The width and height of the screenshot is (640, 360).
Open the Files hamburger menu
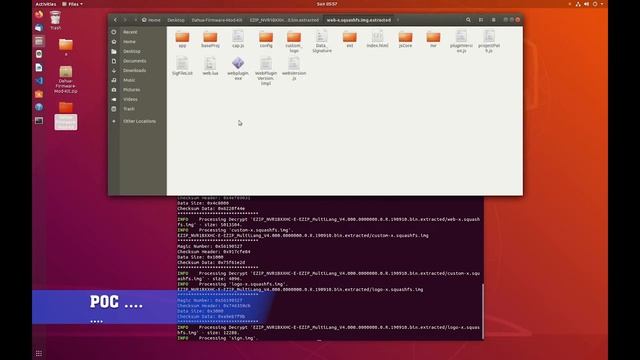[493, 20]
